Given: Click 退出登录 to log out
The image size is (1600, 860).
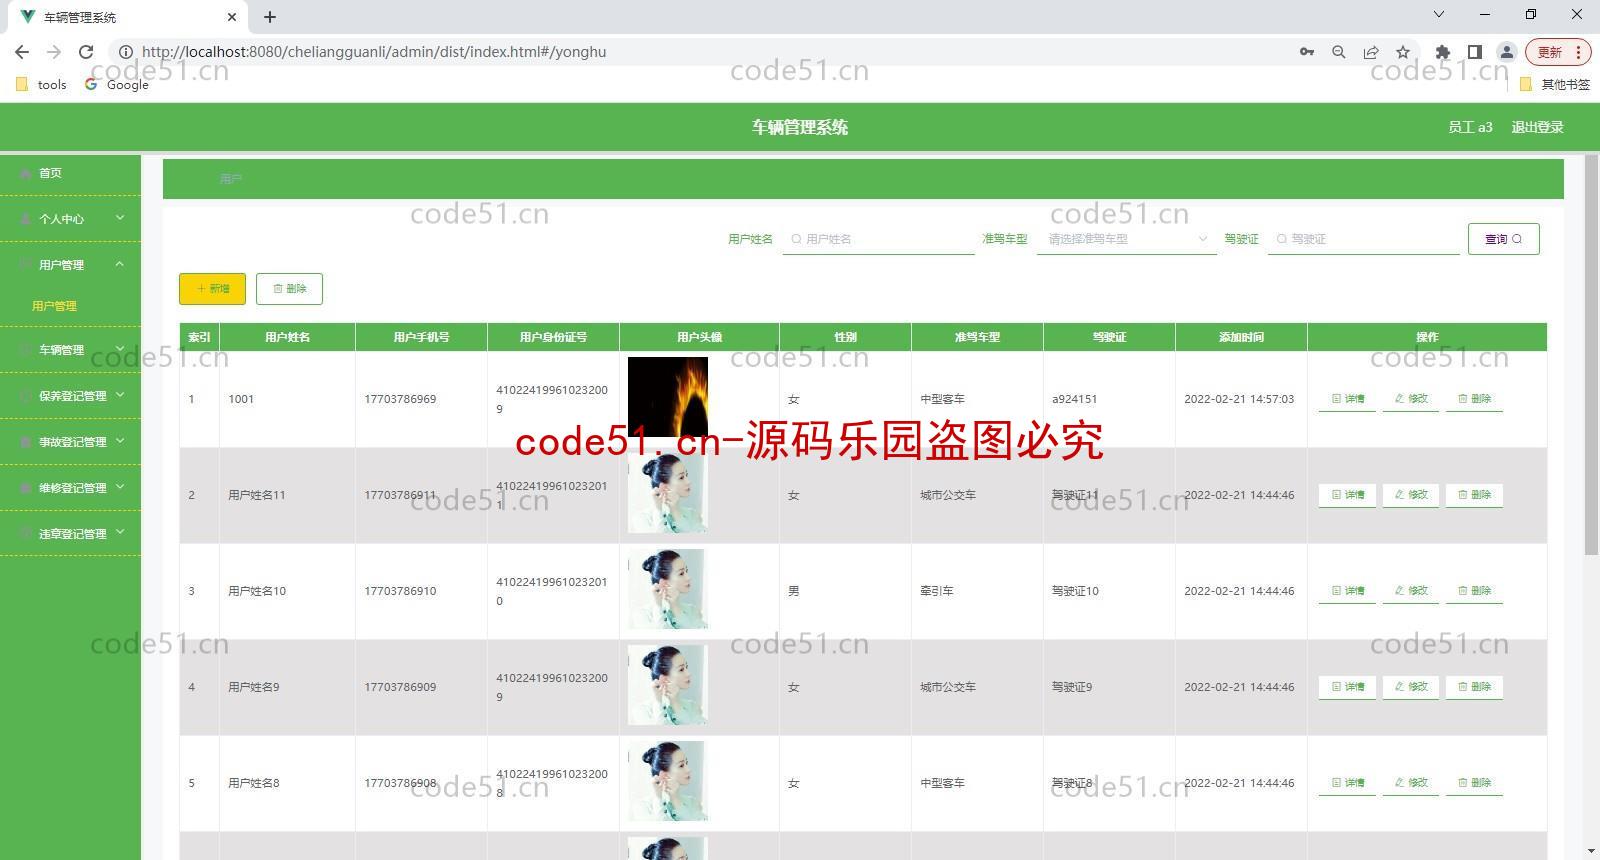Looking at the screenshot, I should click(1537, 127).
